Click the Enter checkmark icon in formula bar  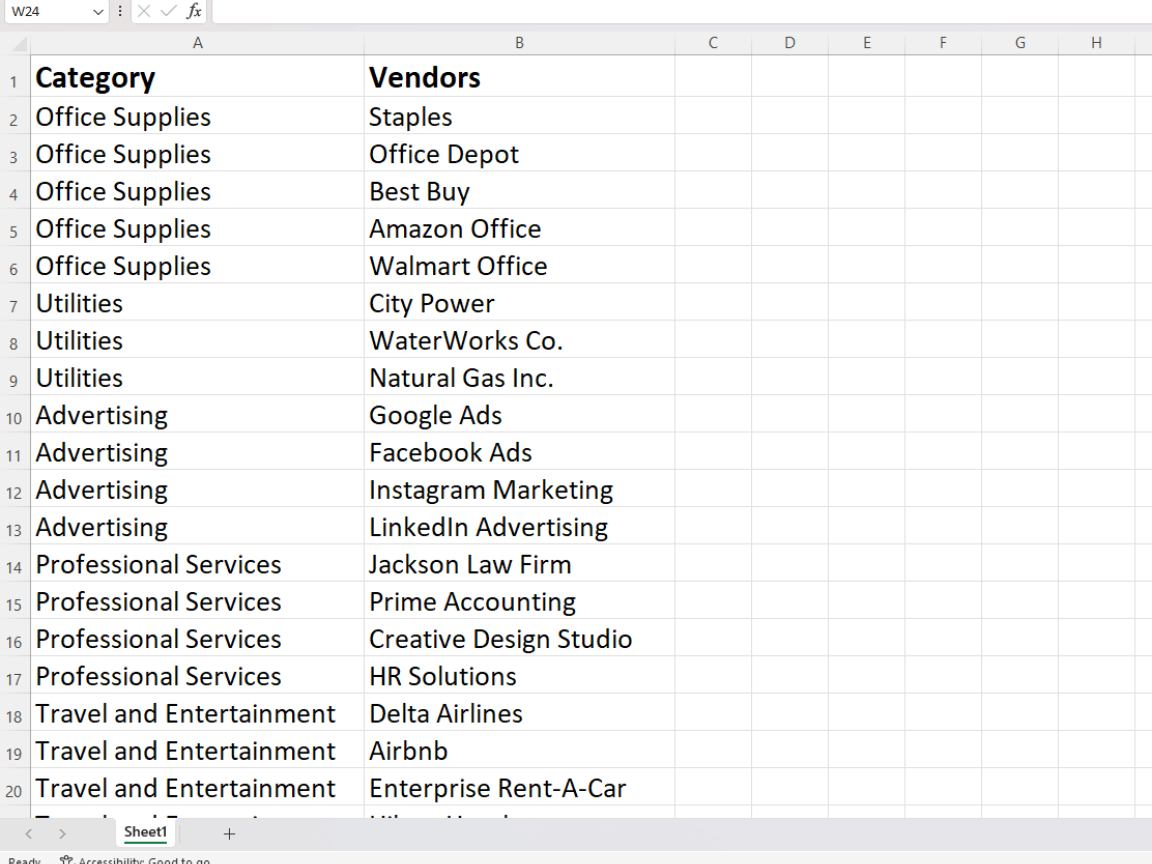click(169, 11)
